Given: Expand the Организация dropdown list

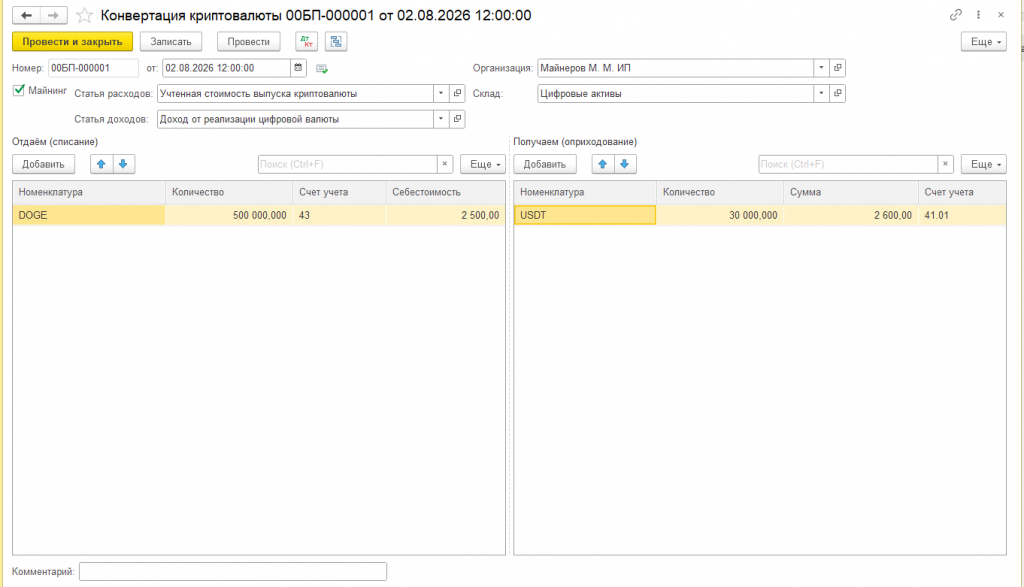Looking at the screenshot, I should click(821, 68).
